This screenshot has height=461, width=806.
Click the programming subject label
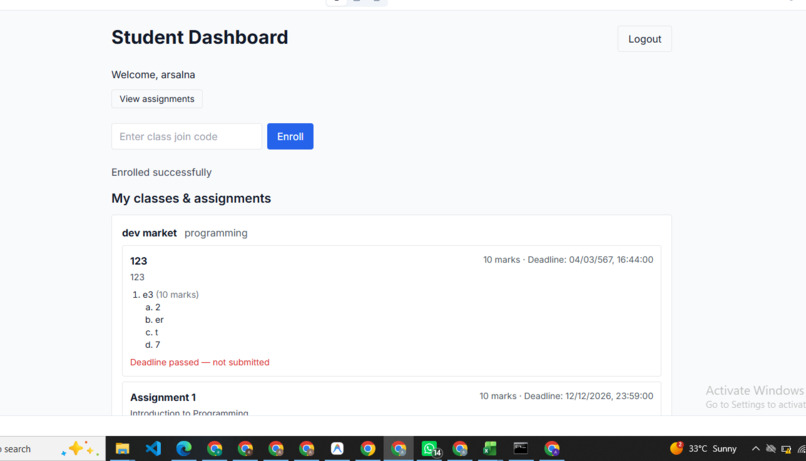216,233
